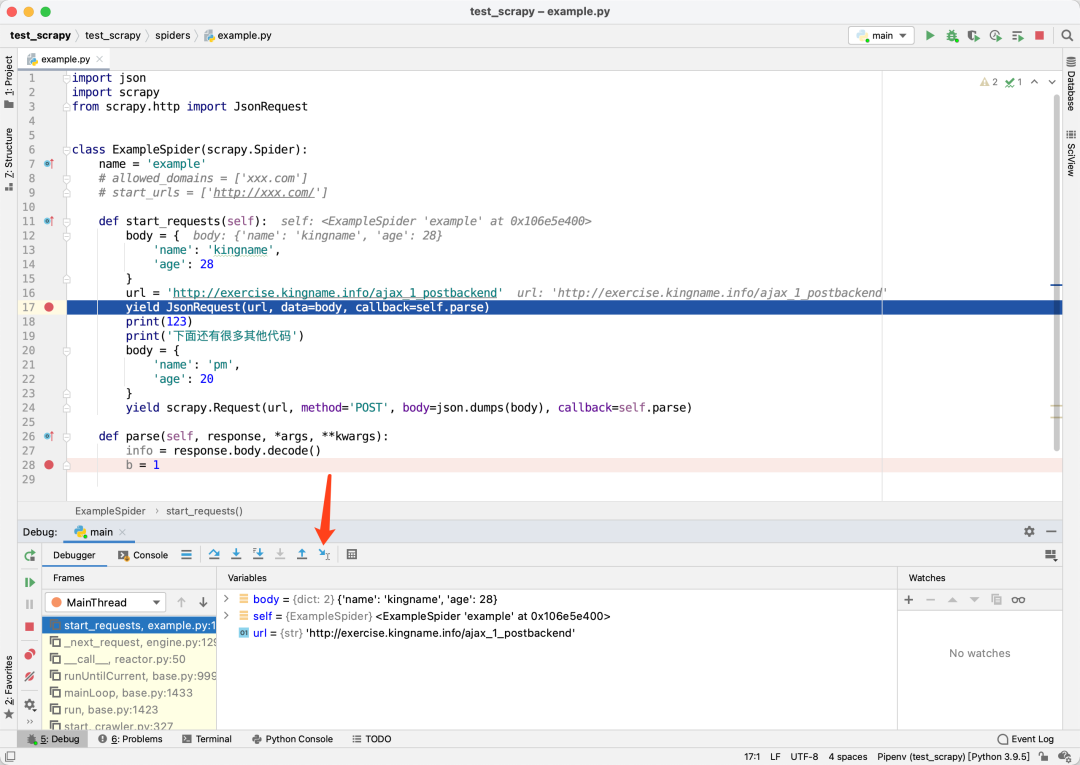
Task: Select previous frame with up arrow
Action: (181, 602)
